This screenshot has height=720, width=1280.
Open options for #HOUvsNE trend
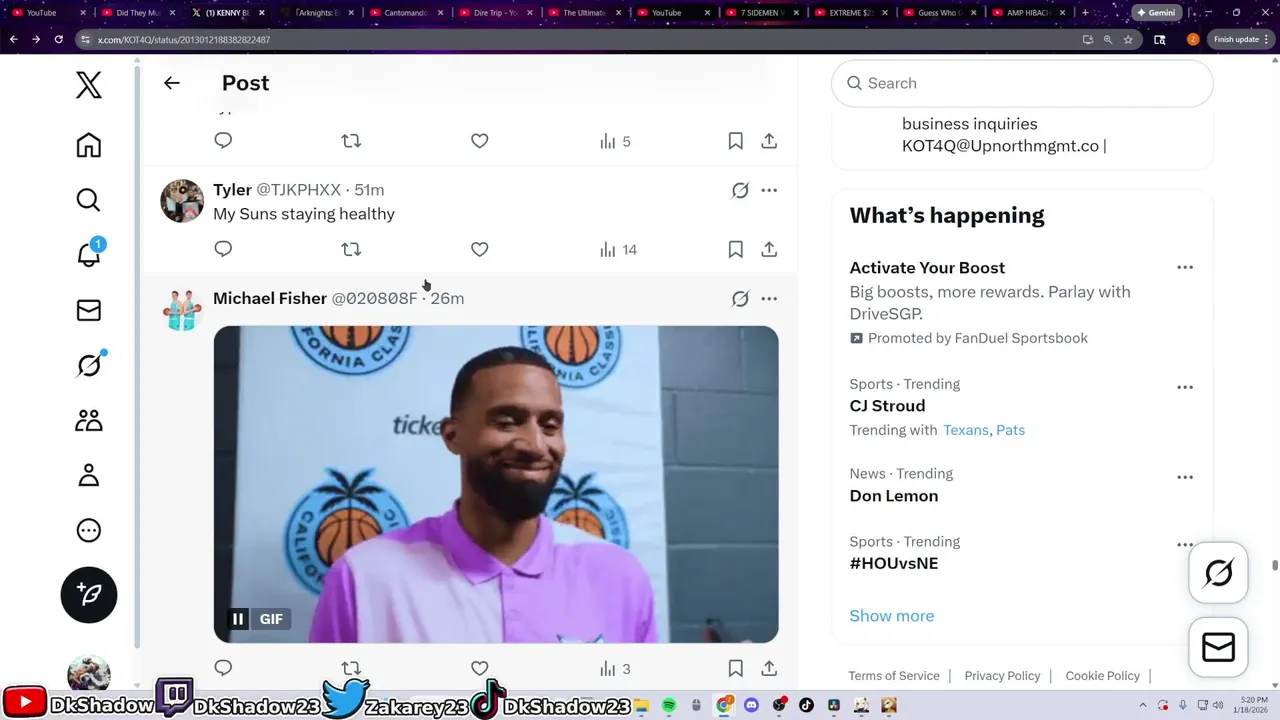tap(1185, 545)
